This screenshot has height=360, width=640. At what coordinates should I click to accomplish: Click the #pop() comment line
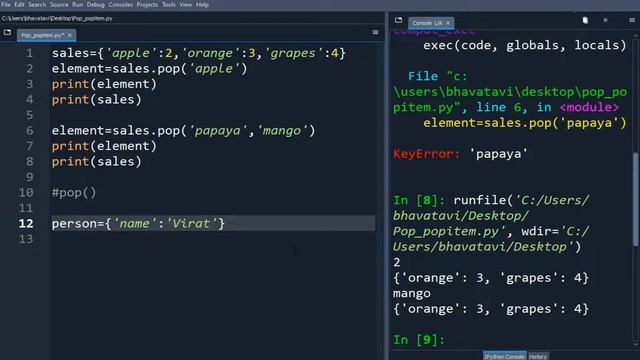pos(74,193)
